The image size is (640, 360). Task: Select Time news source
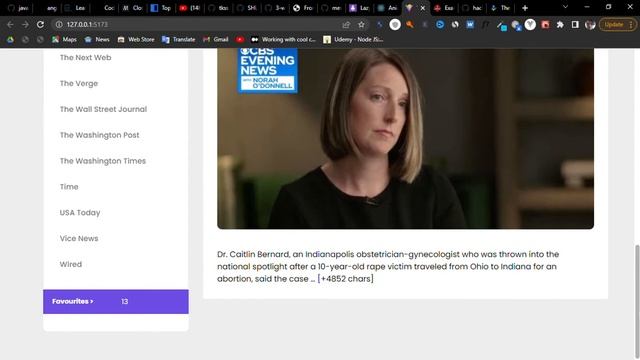pos(69,187)
